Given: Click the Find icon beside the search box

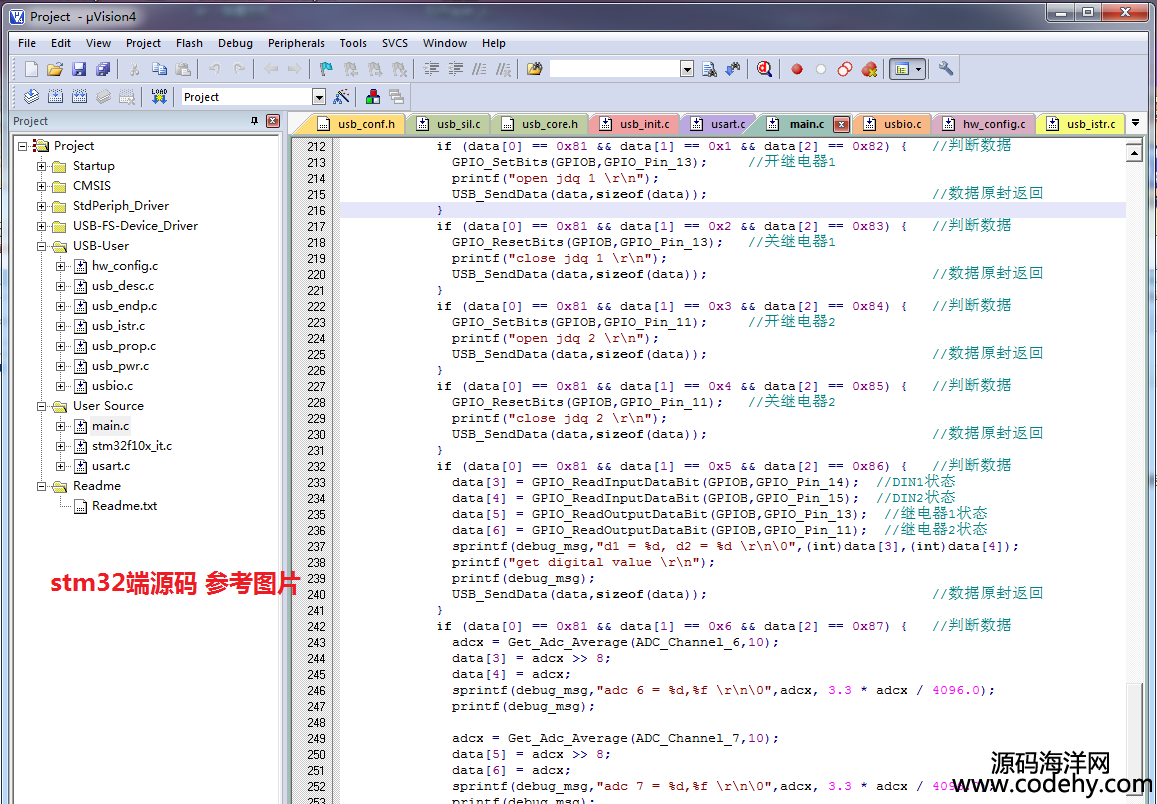Looking at the screenshot, I should coord(709,69).
